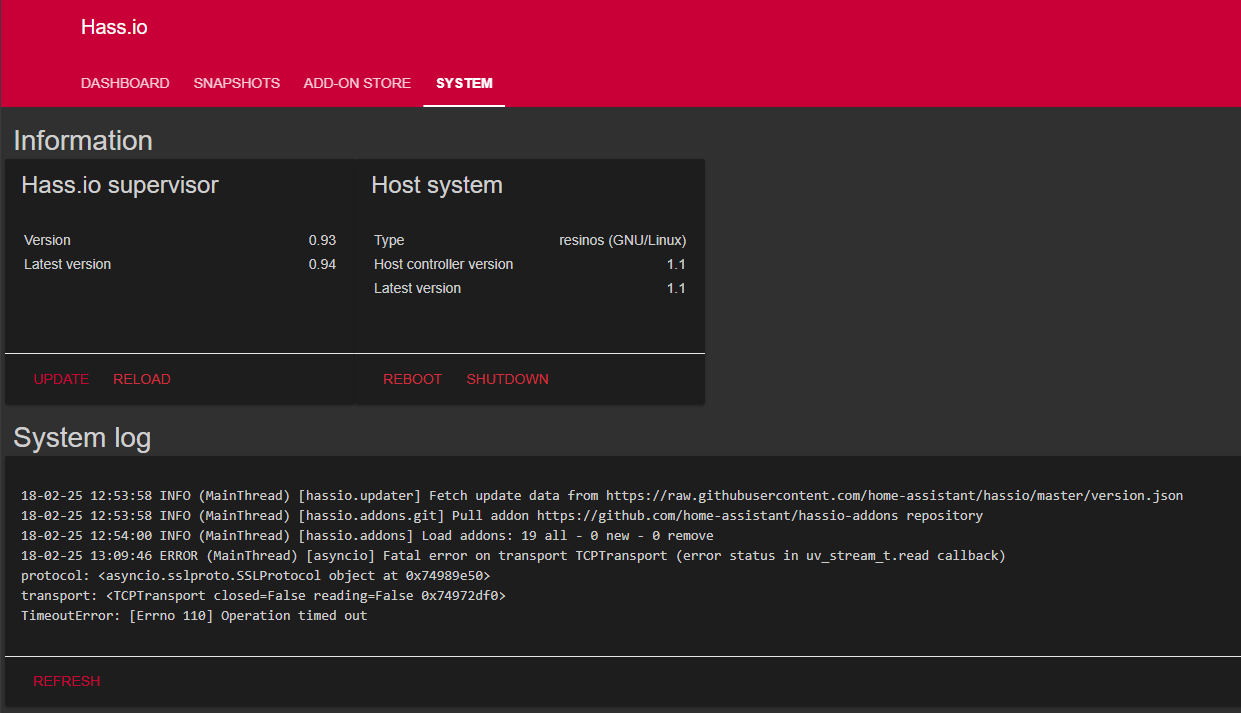Viewport: 1241px width, 713px height.
Task: Click the Information section heading
Action: coord(83,140)
